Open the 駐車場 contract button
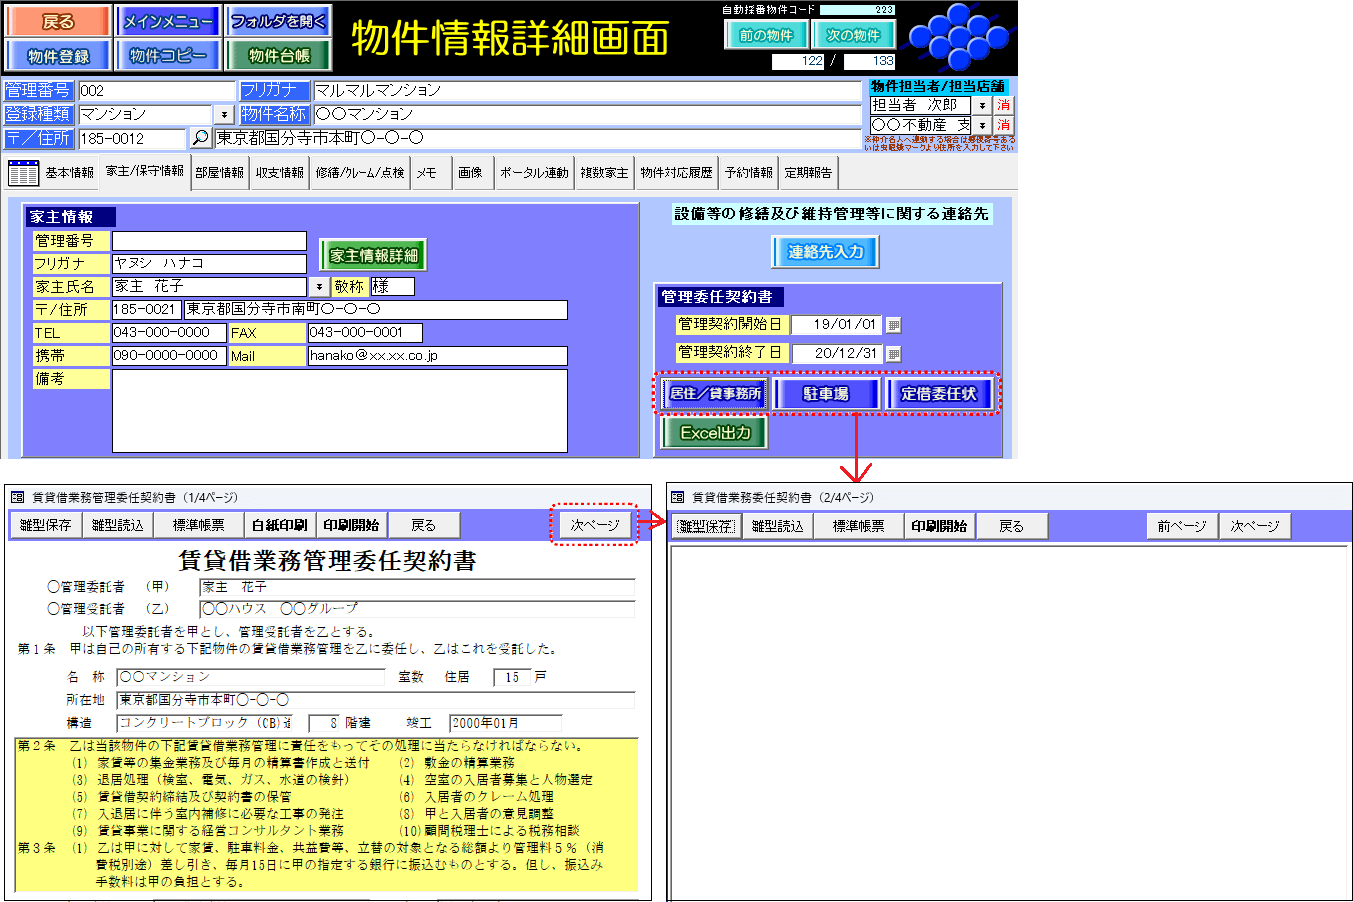The height and width of the screenshot is (902, 1353). click(826, 394)
